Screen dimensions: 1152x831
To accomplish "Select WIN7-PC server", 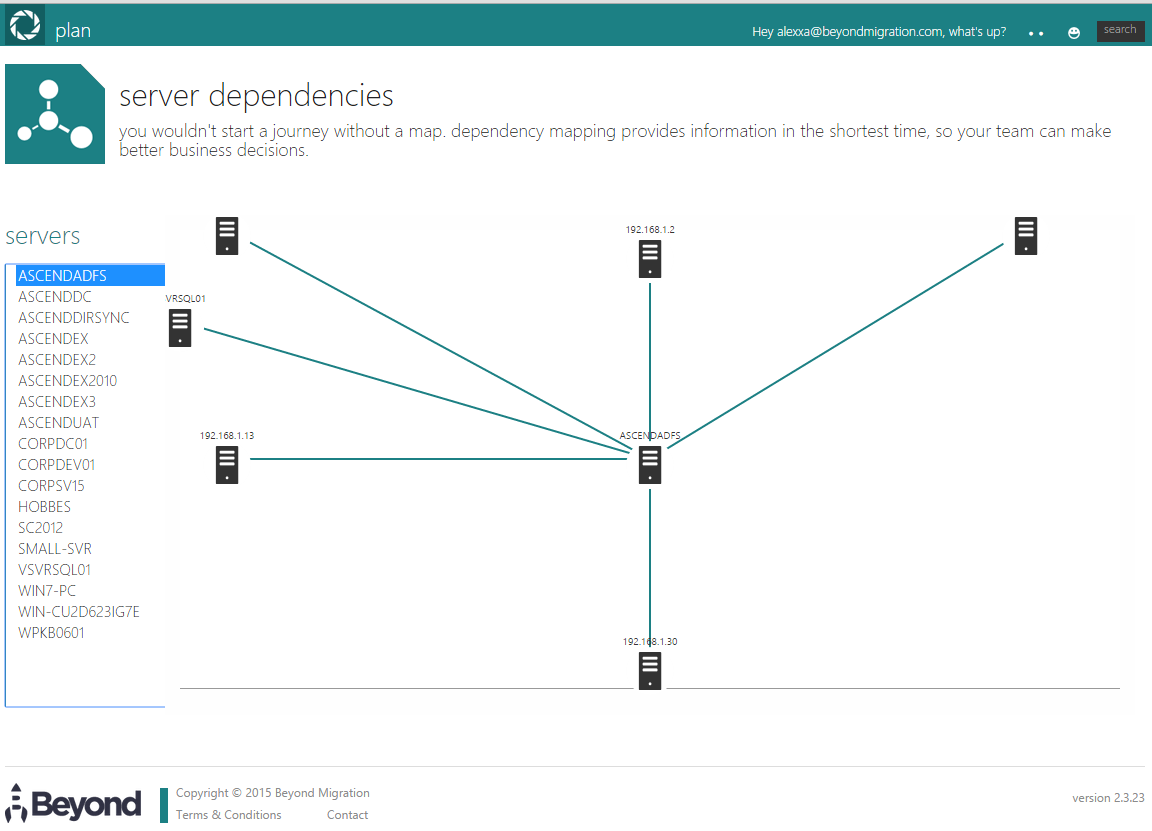I will [47, 591].
